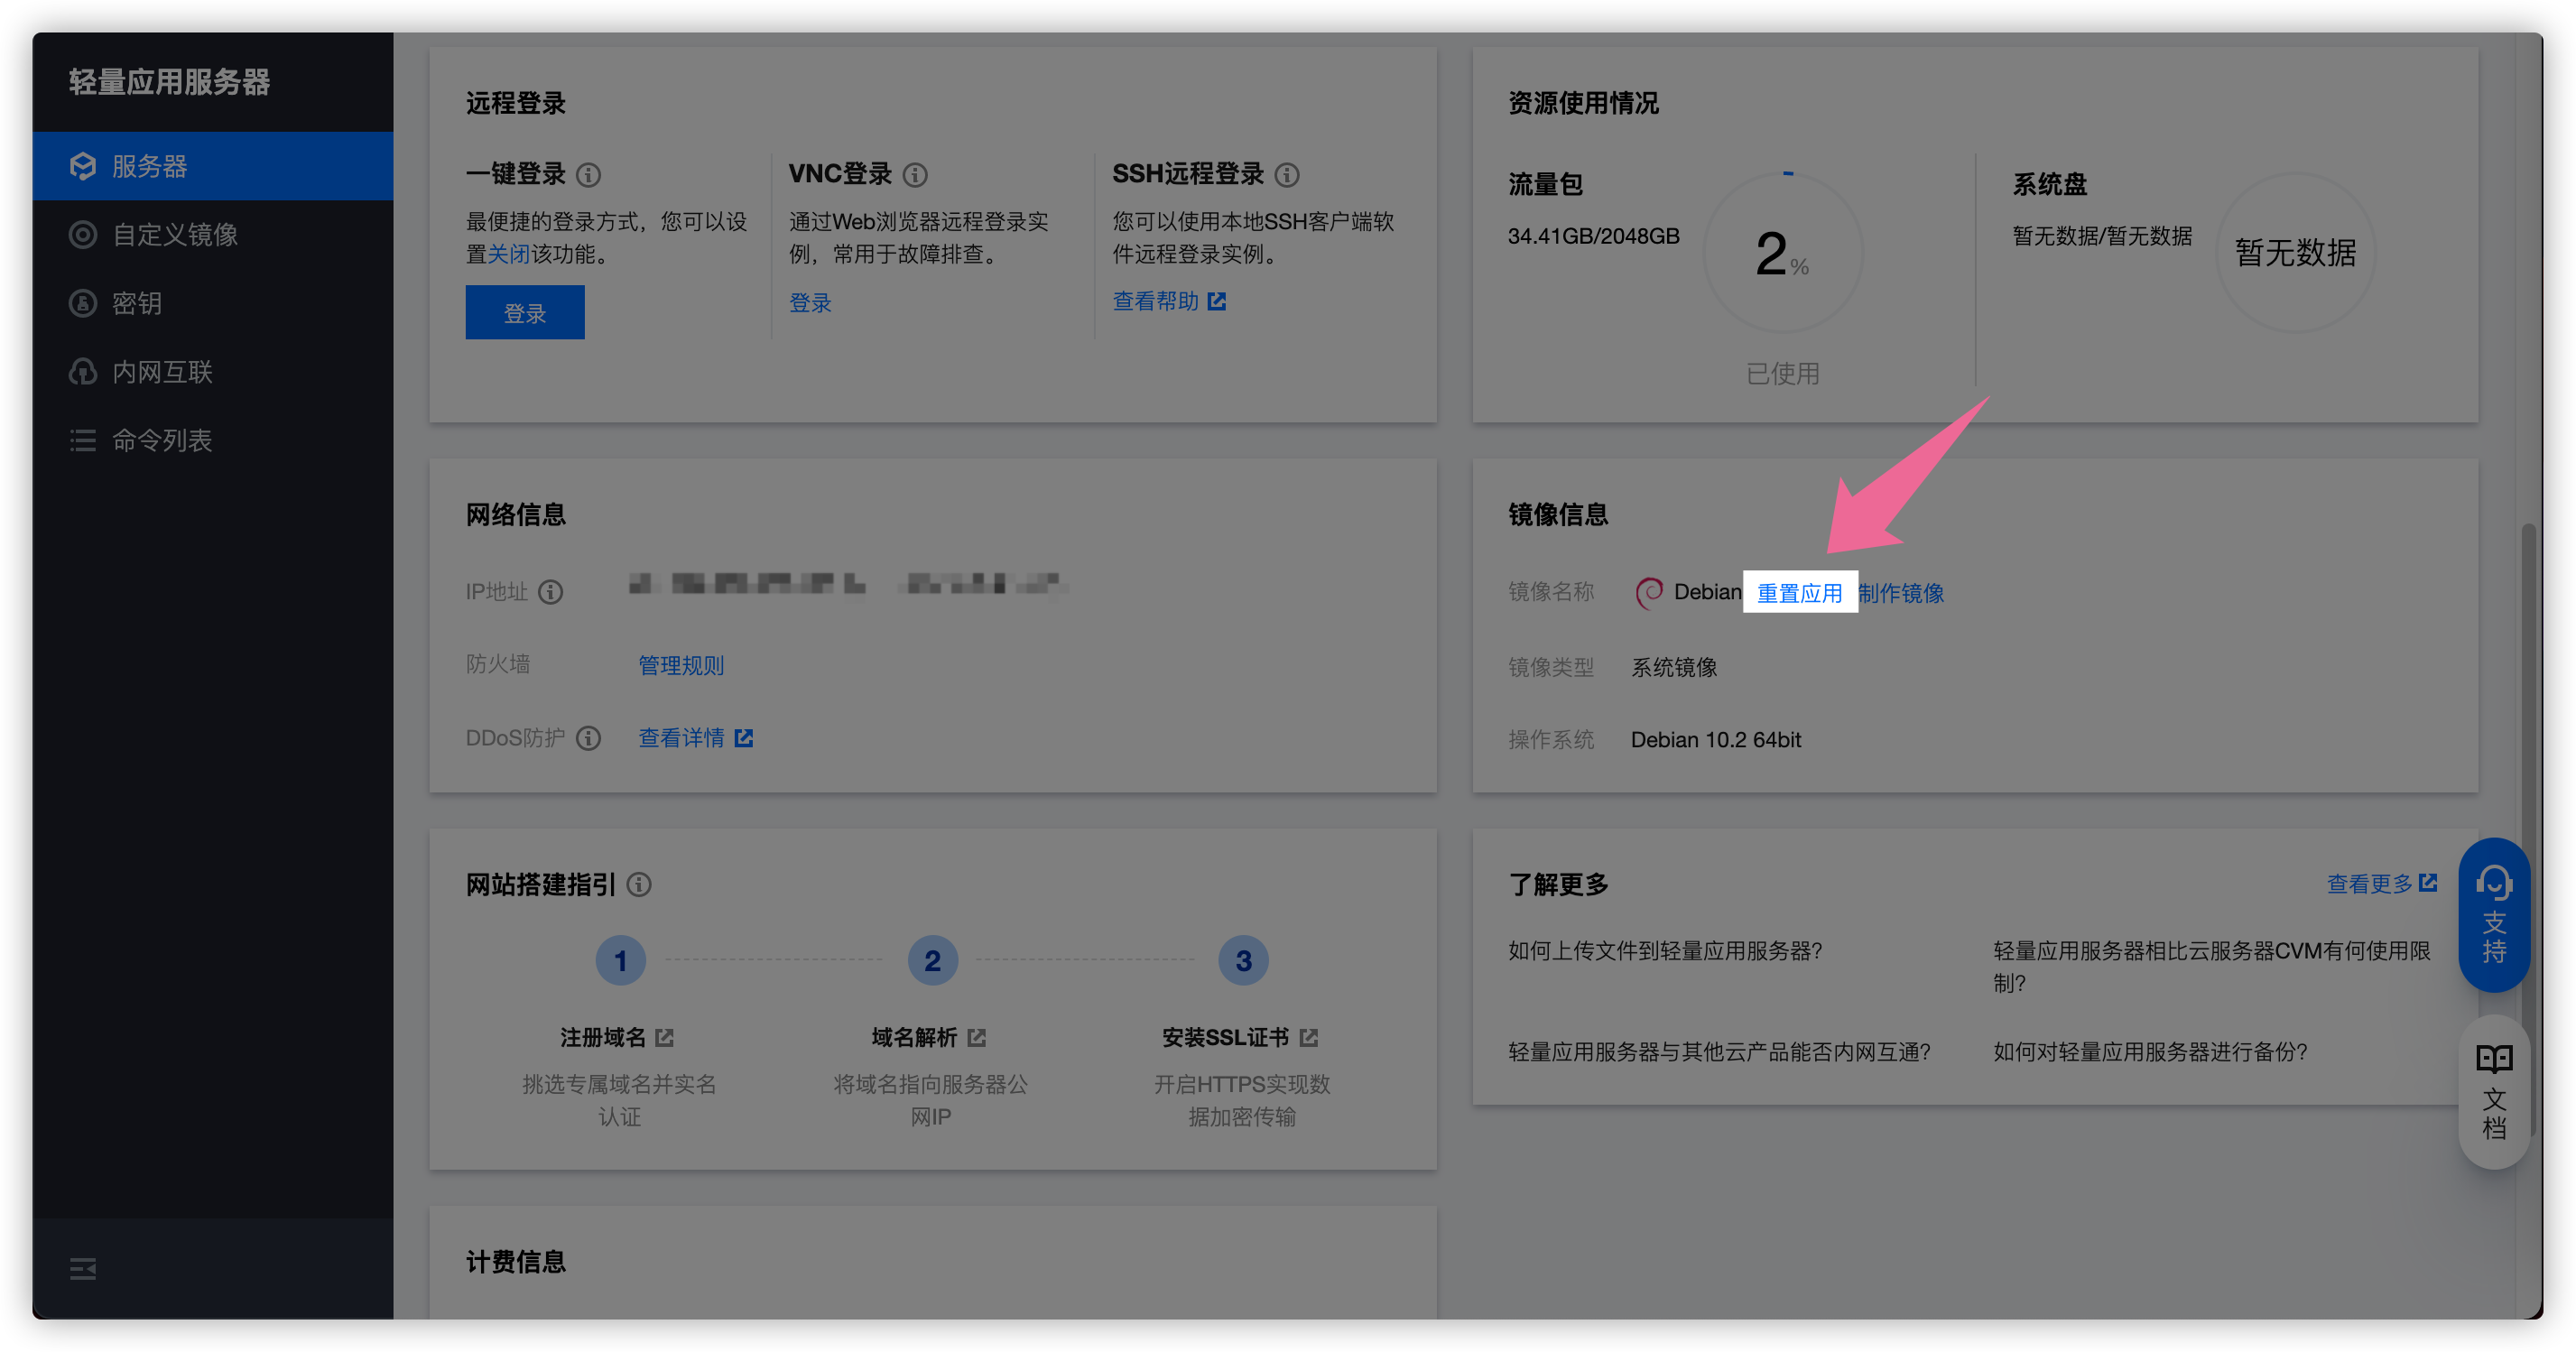The width and height of the screenshot is (2576, 1352).
Task: Click the page vertical scrollbar
Action: pyautogui.click(x=2528, y=830)
